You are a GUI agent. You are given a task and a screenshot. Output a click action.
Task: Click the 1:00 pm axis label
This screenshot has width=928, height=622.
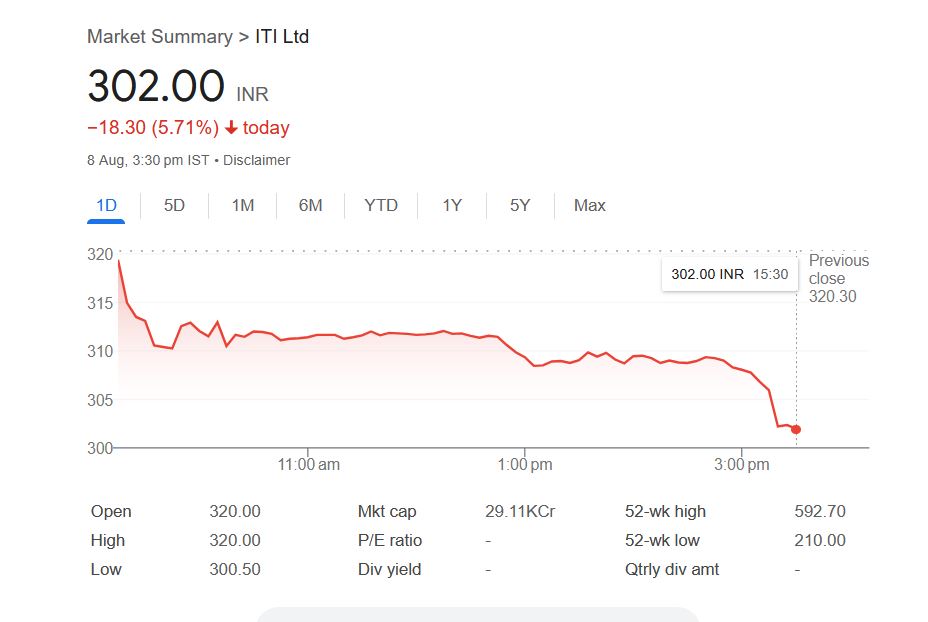point(525,465)
